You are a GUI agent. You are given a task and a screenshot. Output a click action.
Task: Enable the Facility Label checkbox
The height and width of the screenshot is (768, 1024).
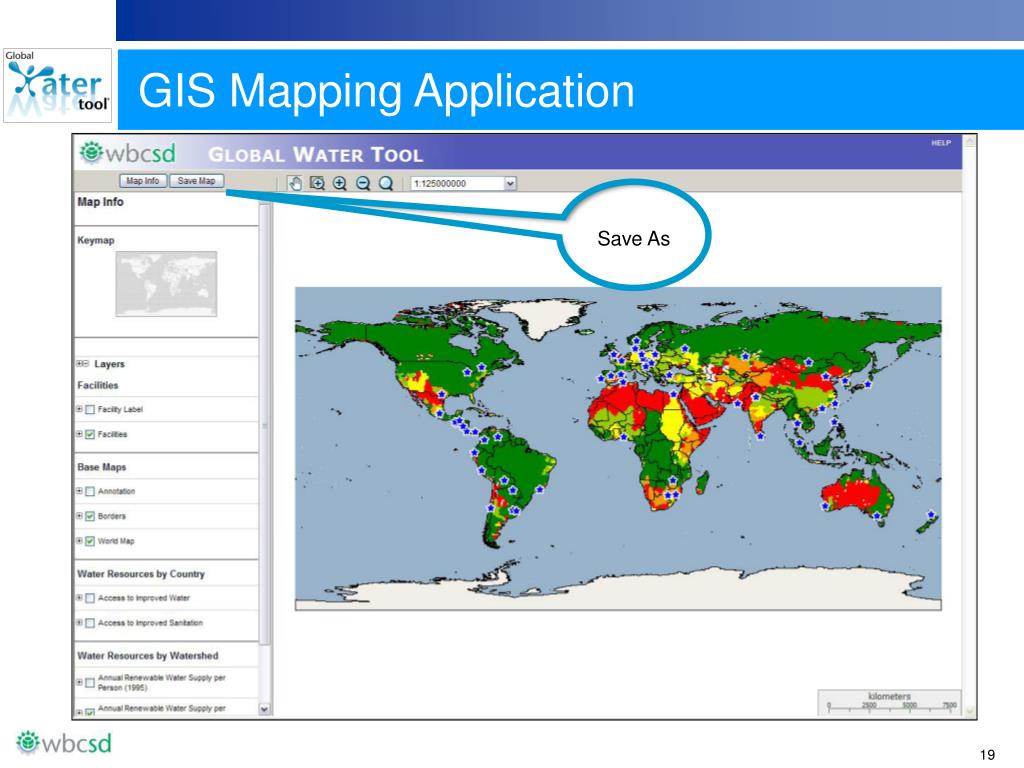coord(90,410)
